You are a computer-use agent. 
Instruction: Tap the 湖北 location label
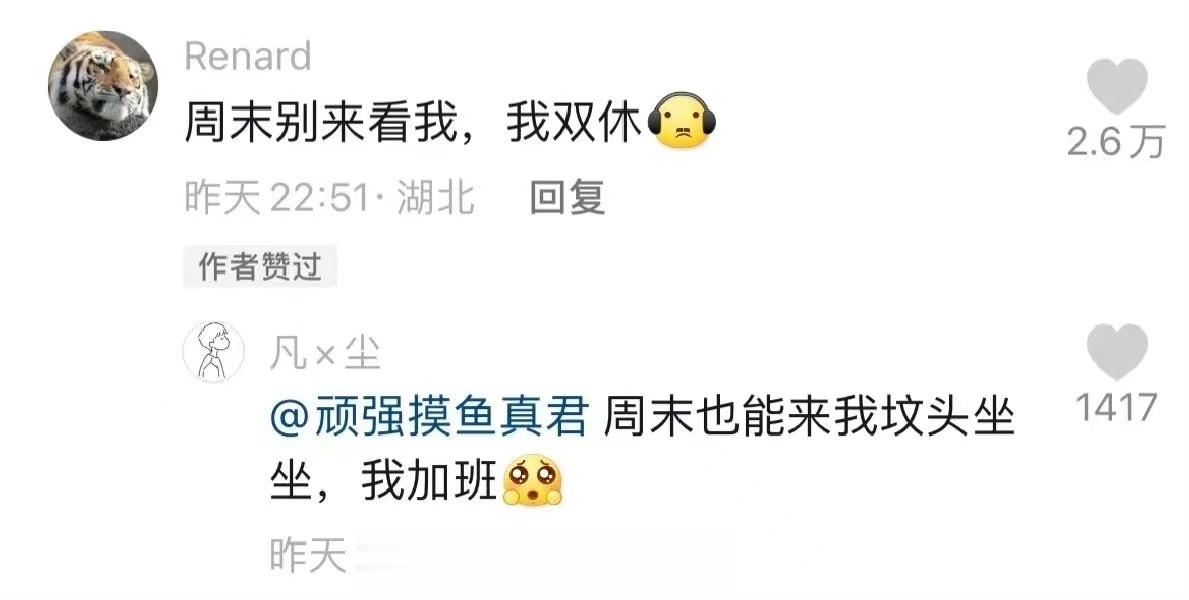coord(436,198)
